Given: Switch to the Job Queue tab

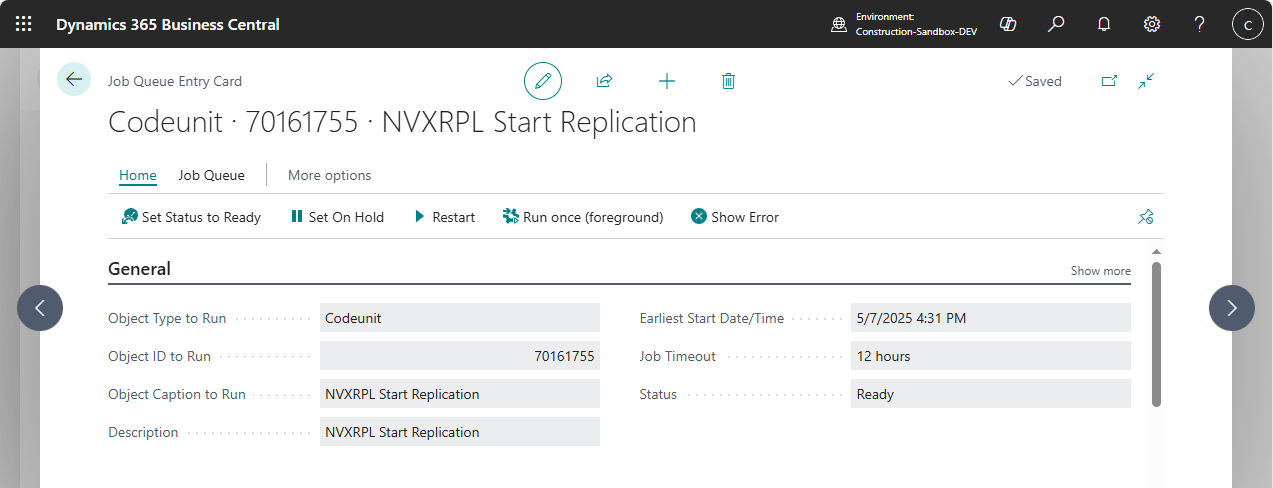Looking at the screenshot, I should click(211, 175).
